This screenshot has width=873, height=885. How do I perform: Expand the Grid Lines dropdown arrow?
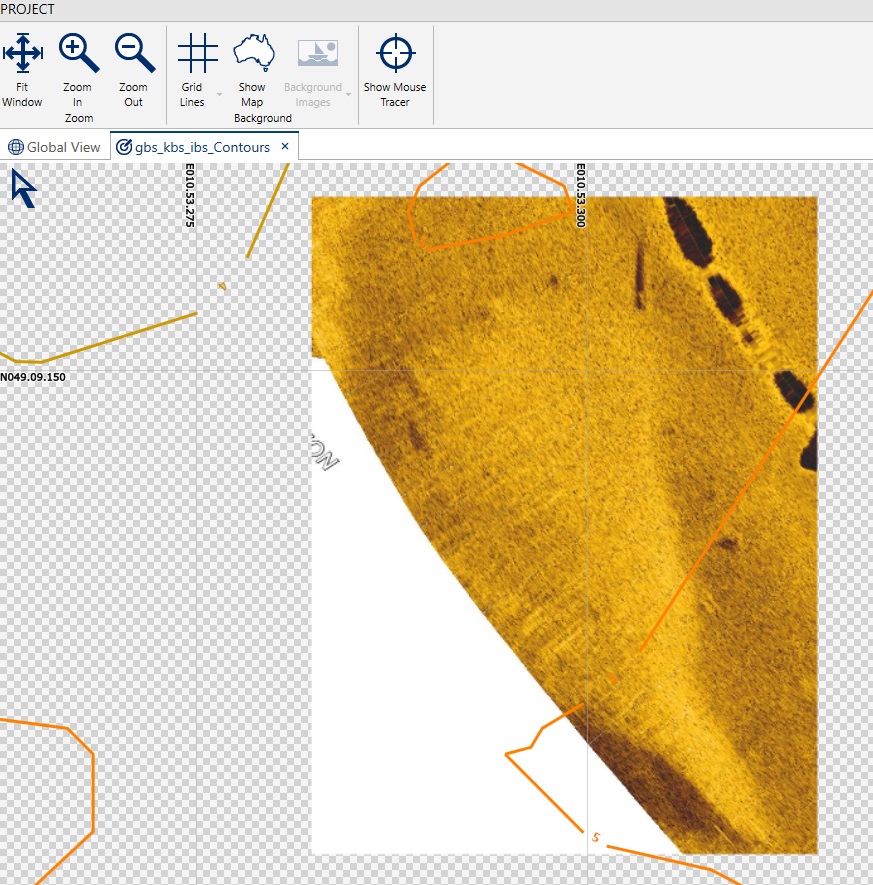coord(219,94)
